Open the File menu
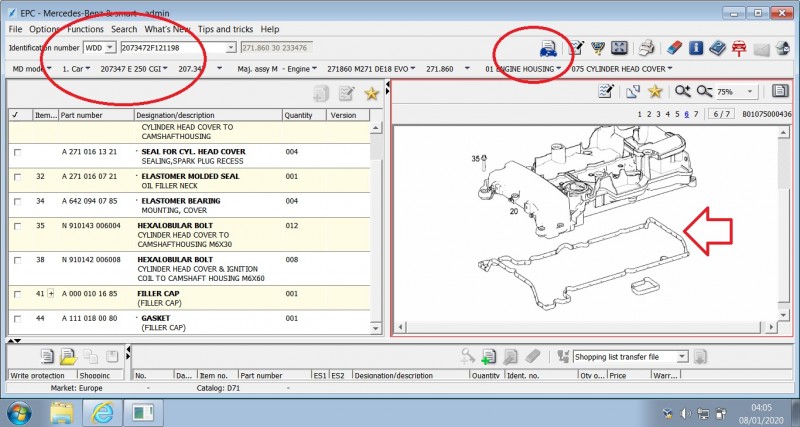 15,29
